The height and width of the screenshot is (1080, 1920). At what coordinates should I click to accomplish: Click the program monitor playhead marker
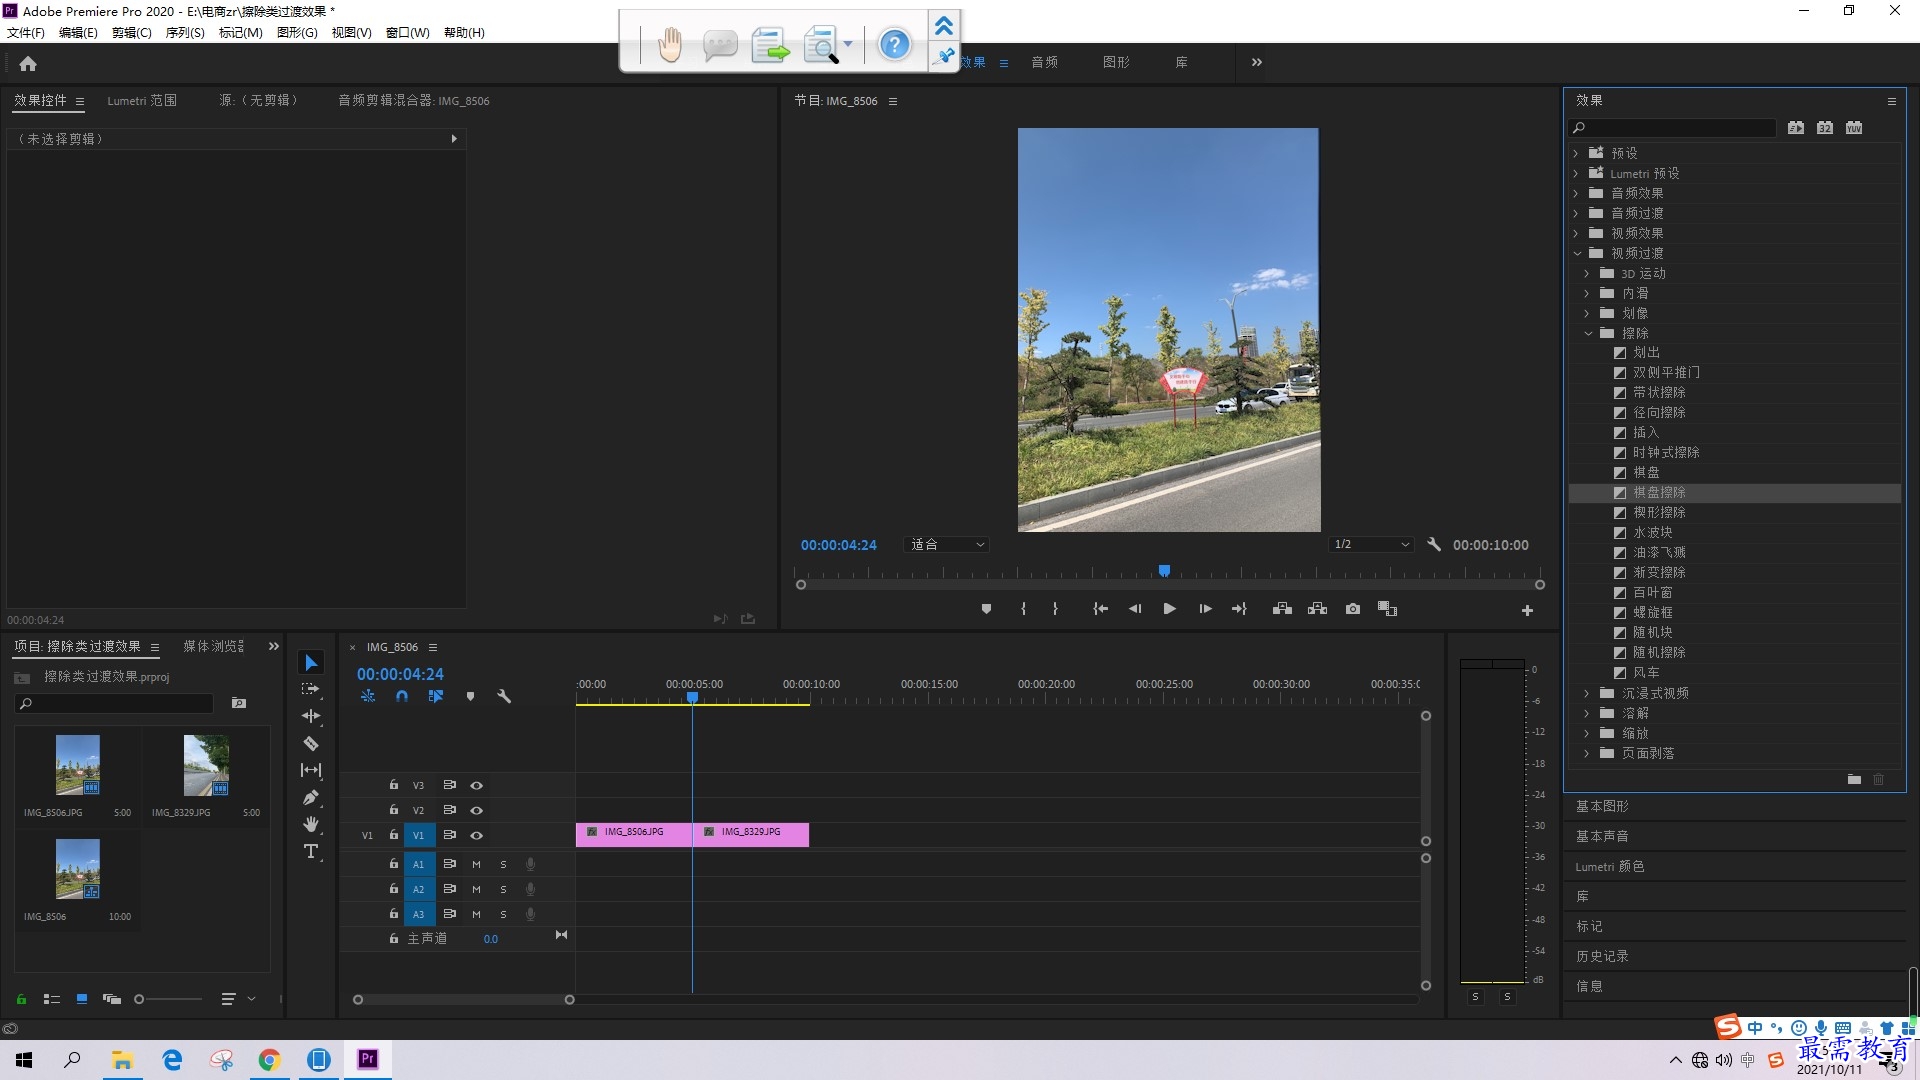(1164, 571)
